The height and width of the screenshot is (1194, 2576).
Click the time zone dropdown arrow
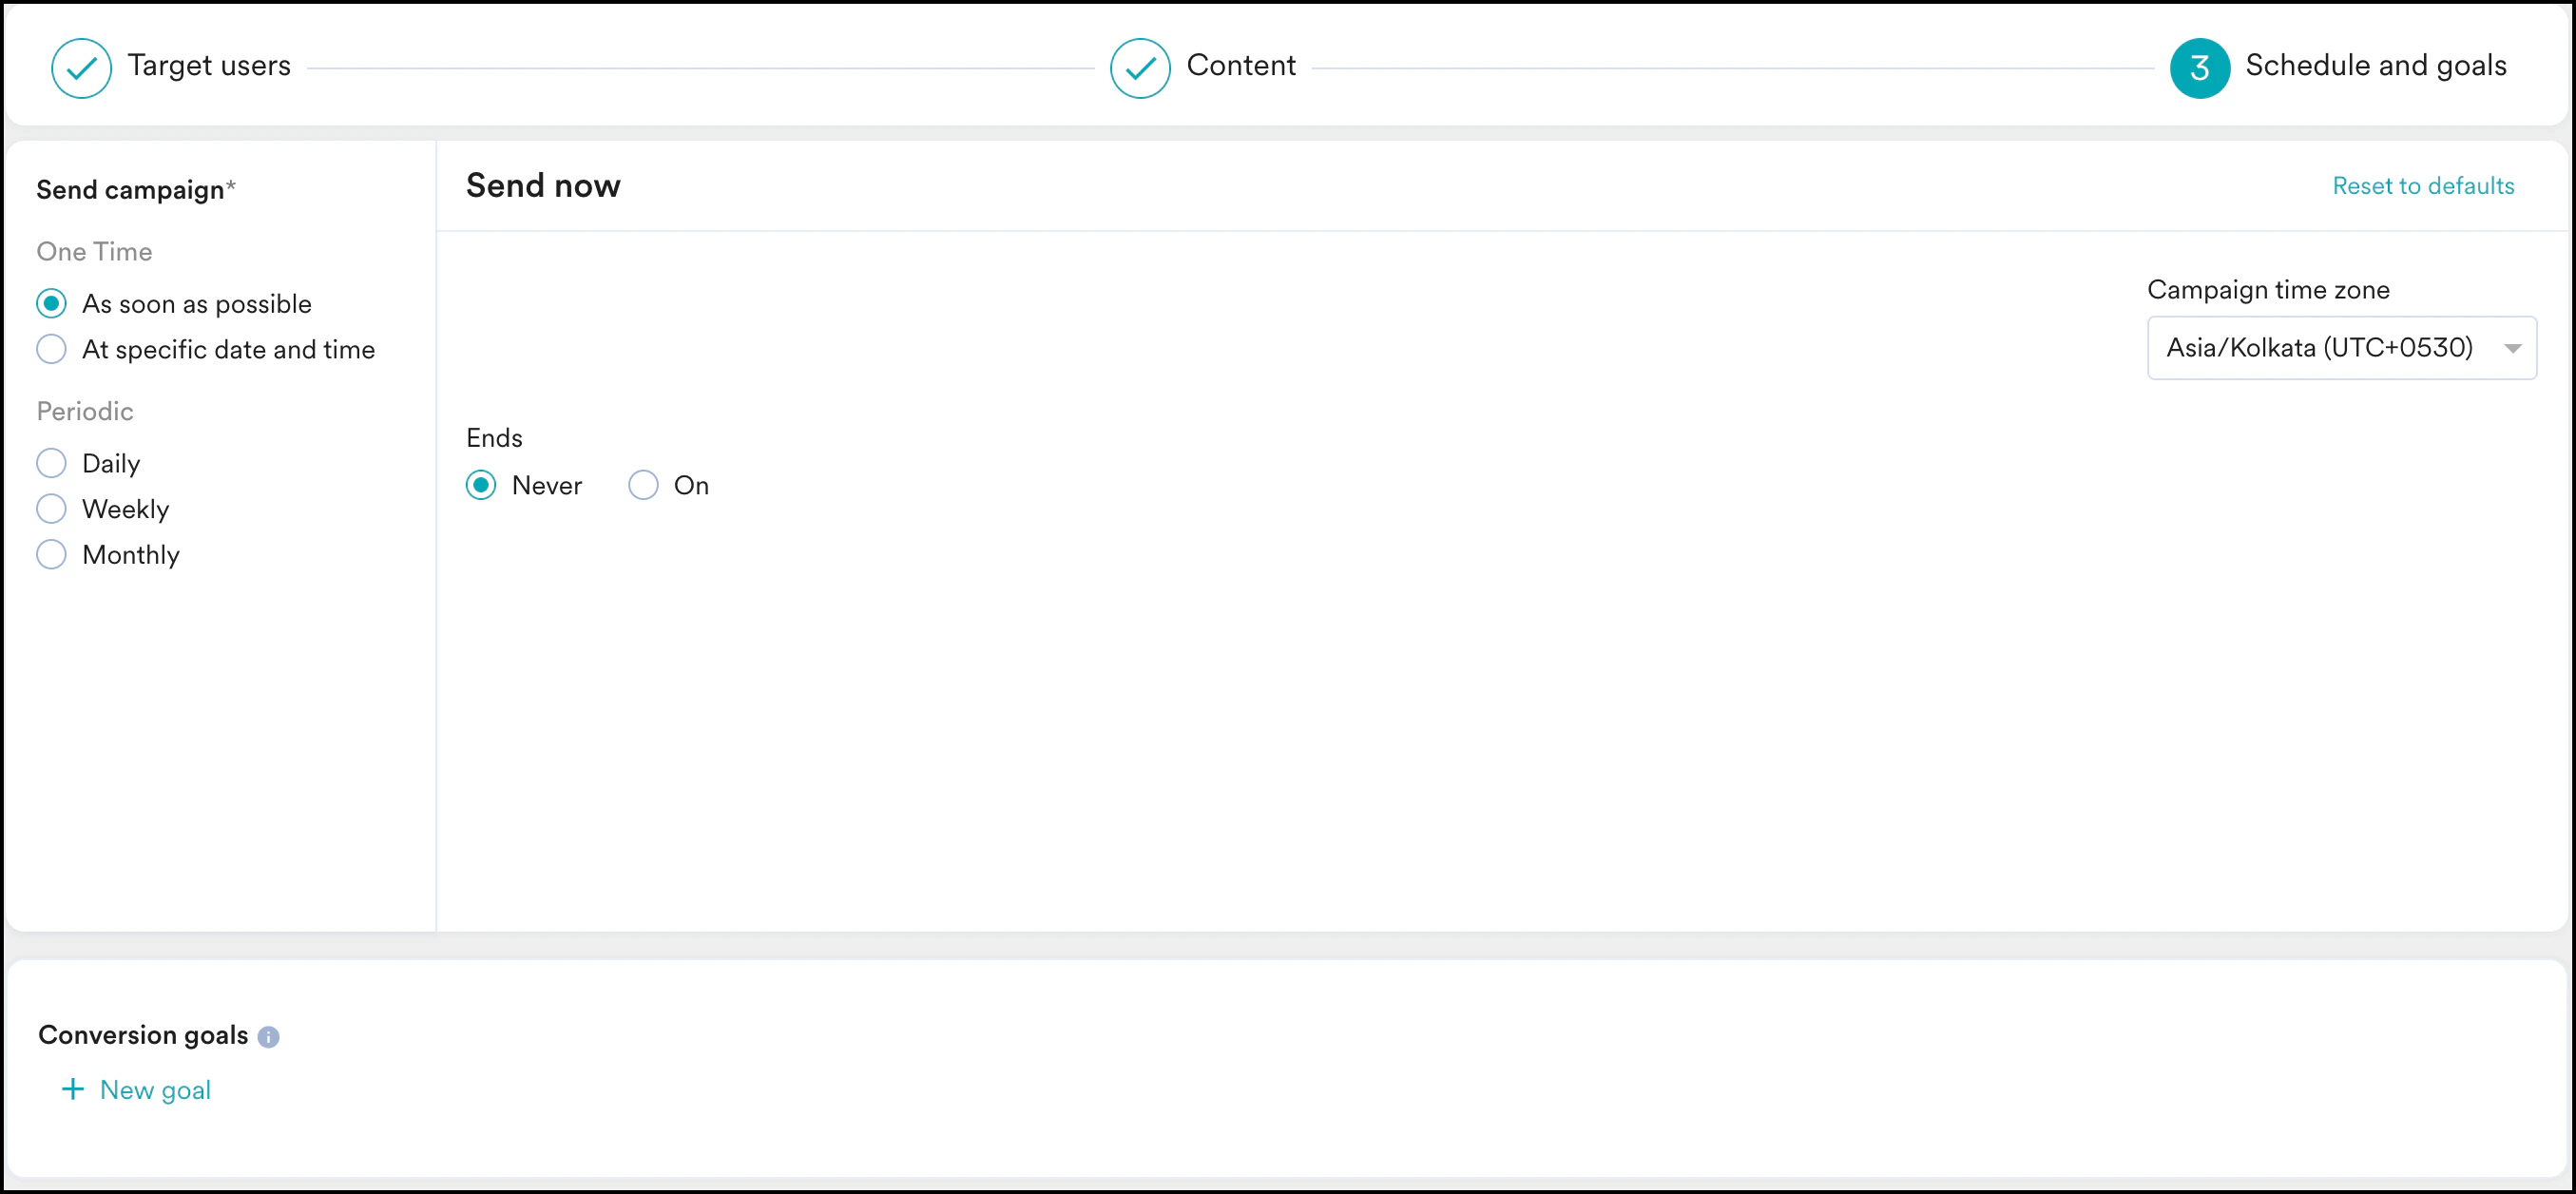point(2511,348)
